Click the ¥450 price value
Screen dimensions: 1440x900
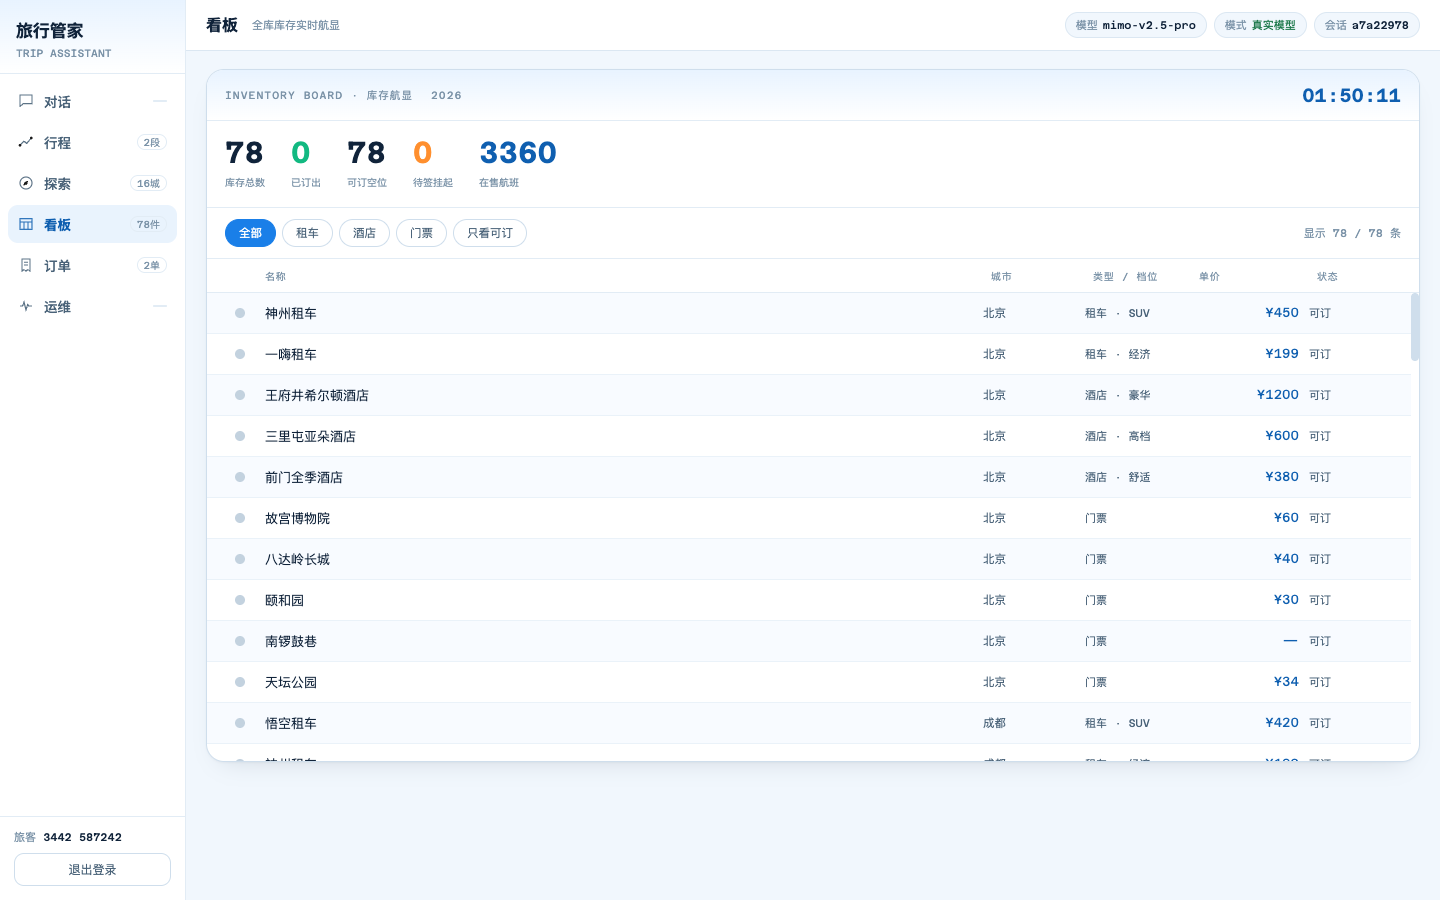pyautogui.click(x=1282, y=312)
